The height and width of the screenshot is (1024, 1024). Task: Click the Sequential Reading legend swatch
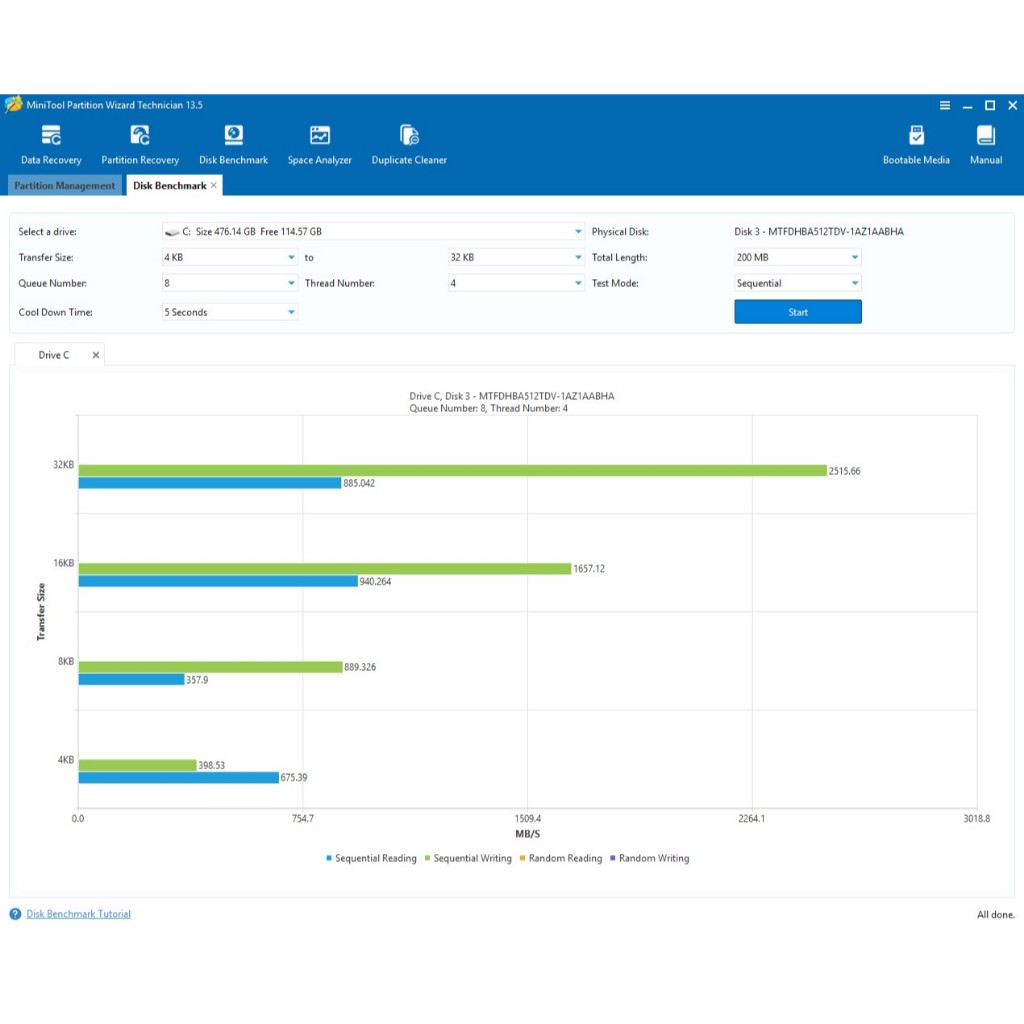[329, 859]
